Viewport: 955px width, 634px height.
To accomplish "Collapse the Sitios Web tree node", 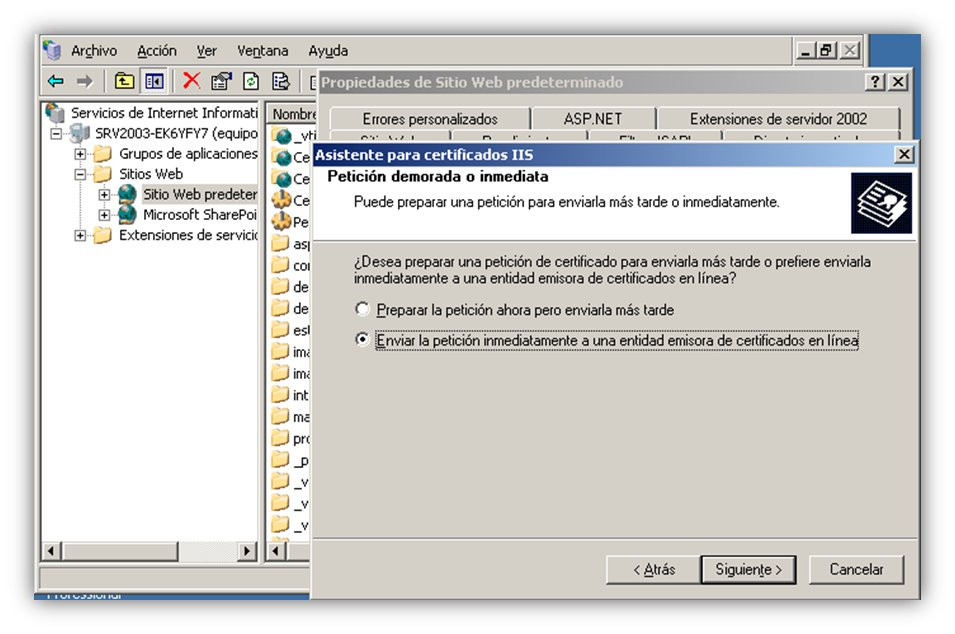I will click(80, 174).
